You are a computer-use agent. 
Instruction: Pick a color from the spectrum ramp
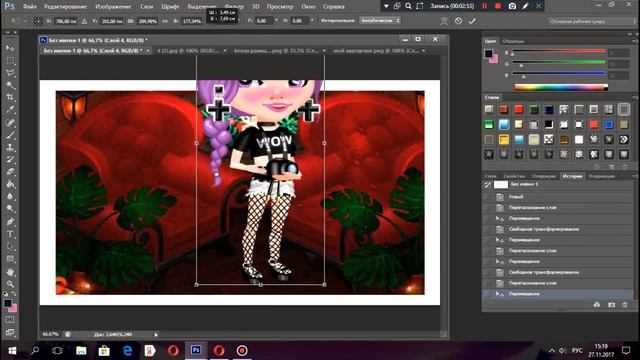pos(561,87)
